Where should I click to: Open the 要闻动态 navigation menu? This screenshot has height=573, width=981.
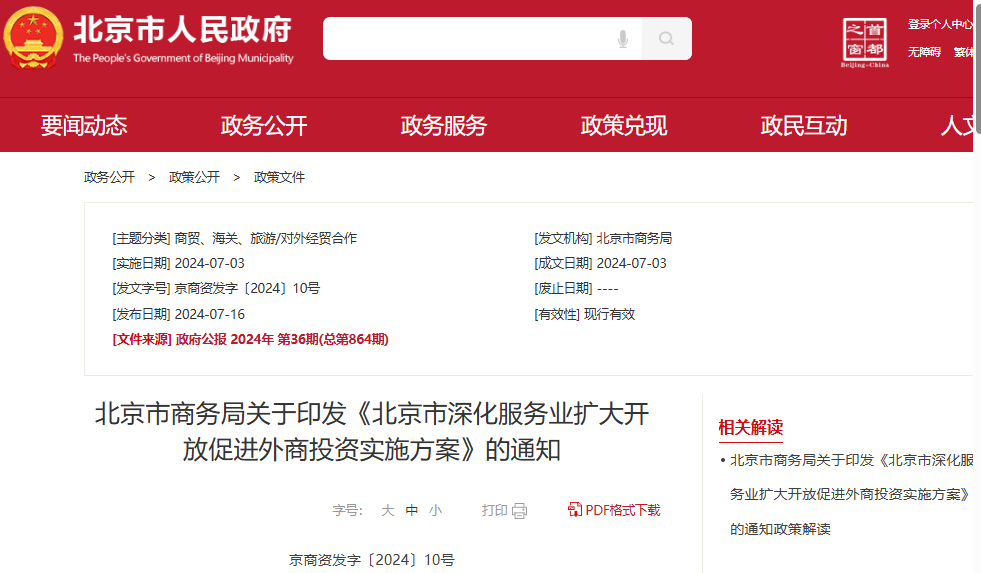click(84, 126)
